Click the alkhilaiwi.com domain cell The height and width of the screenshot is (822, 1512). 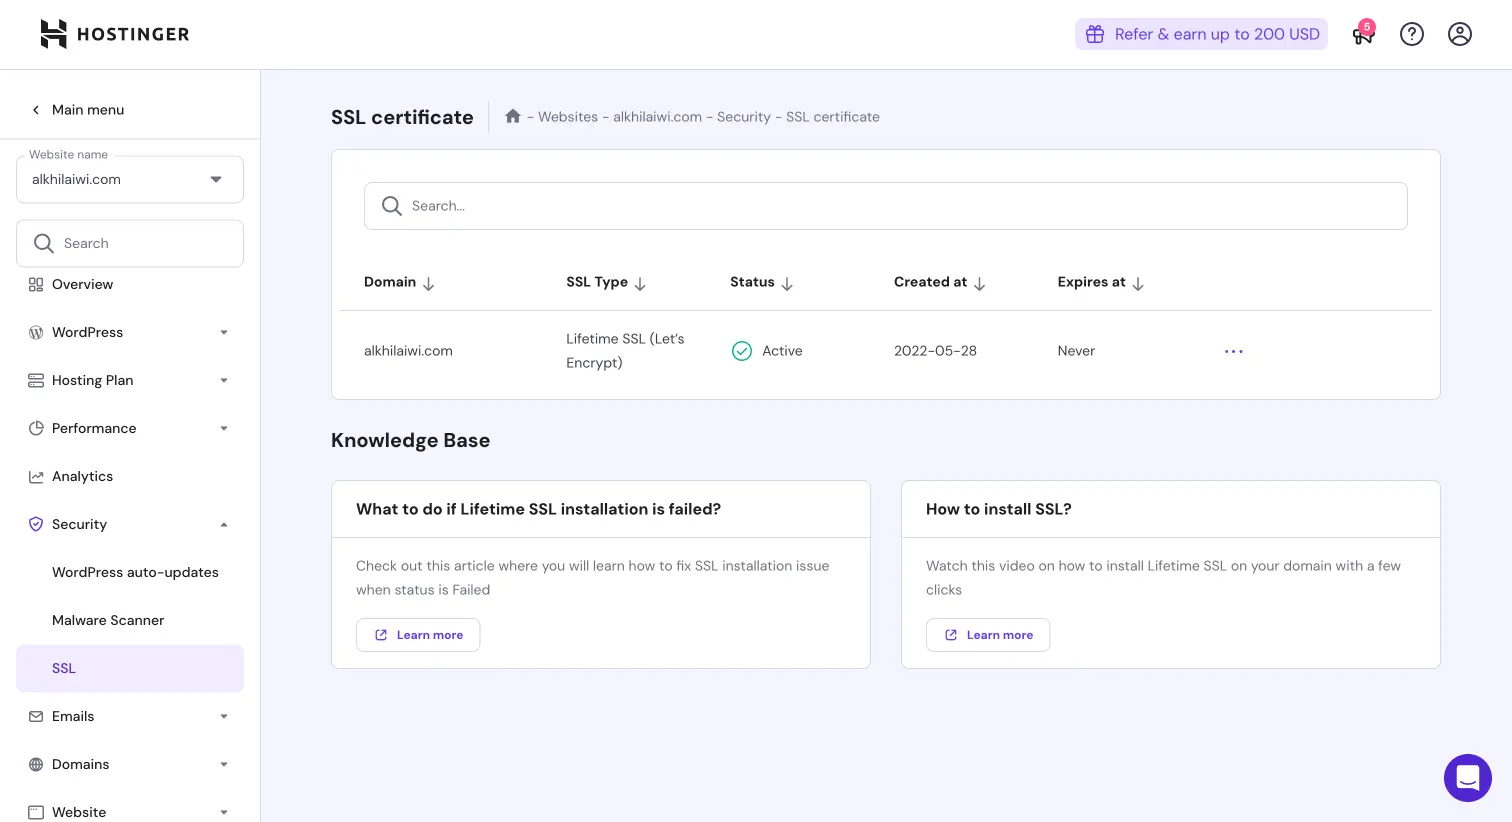pyautogui.click(x=408, y=351)
